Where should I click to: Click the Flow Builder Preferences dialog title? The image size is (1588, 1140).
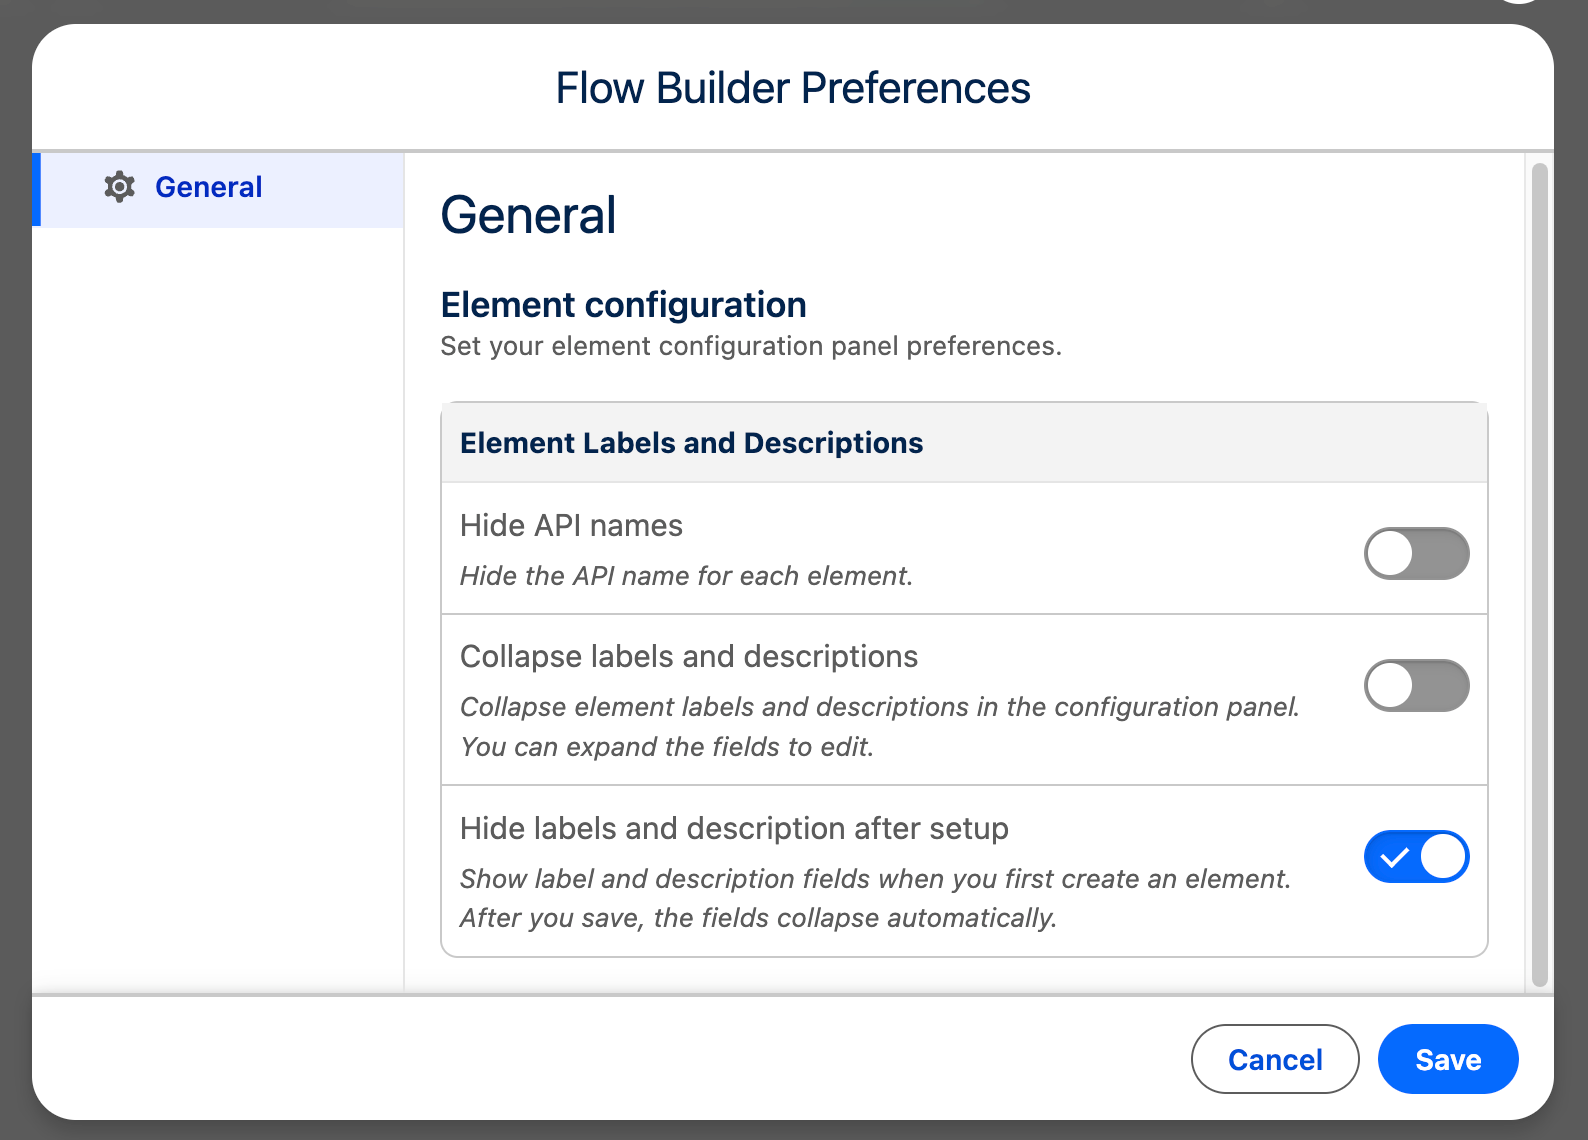[x=793, y=88]
